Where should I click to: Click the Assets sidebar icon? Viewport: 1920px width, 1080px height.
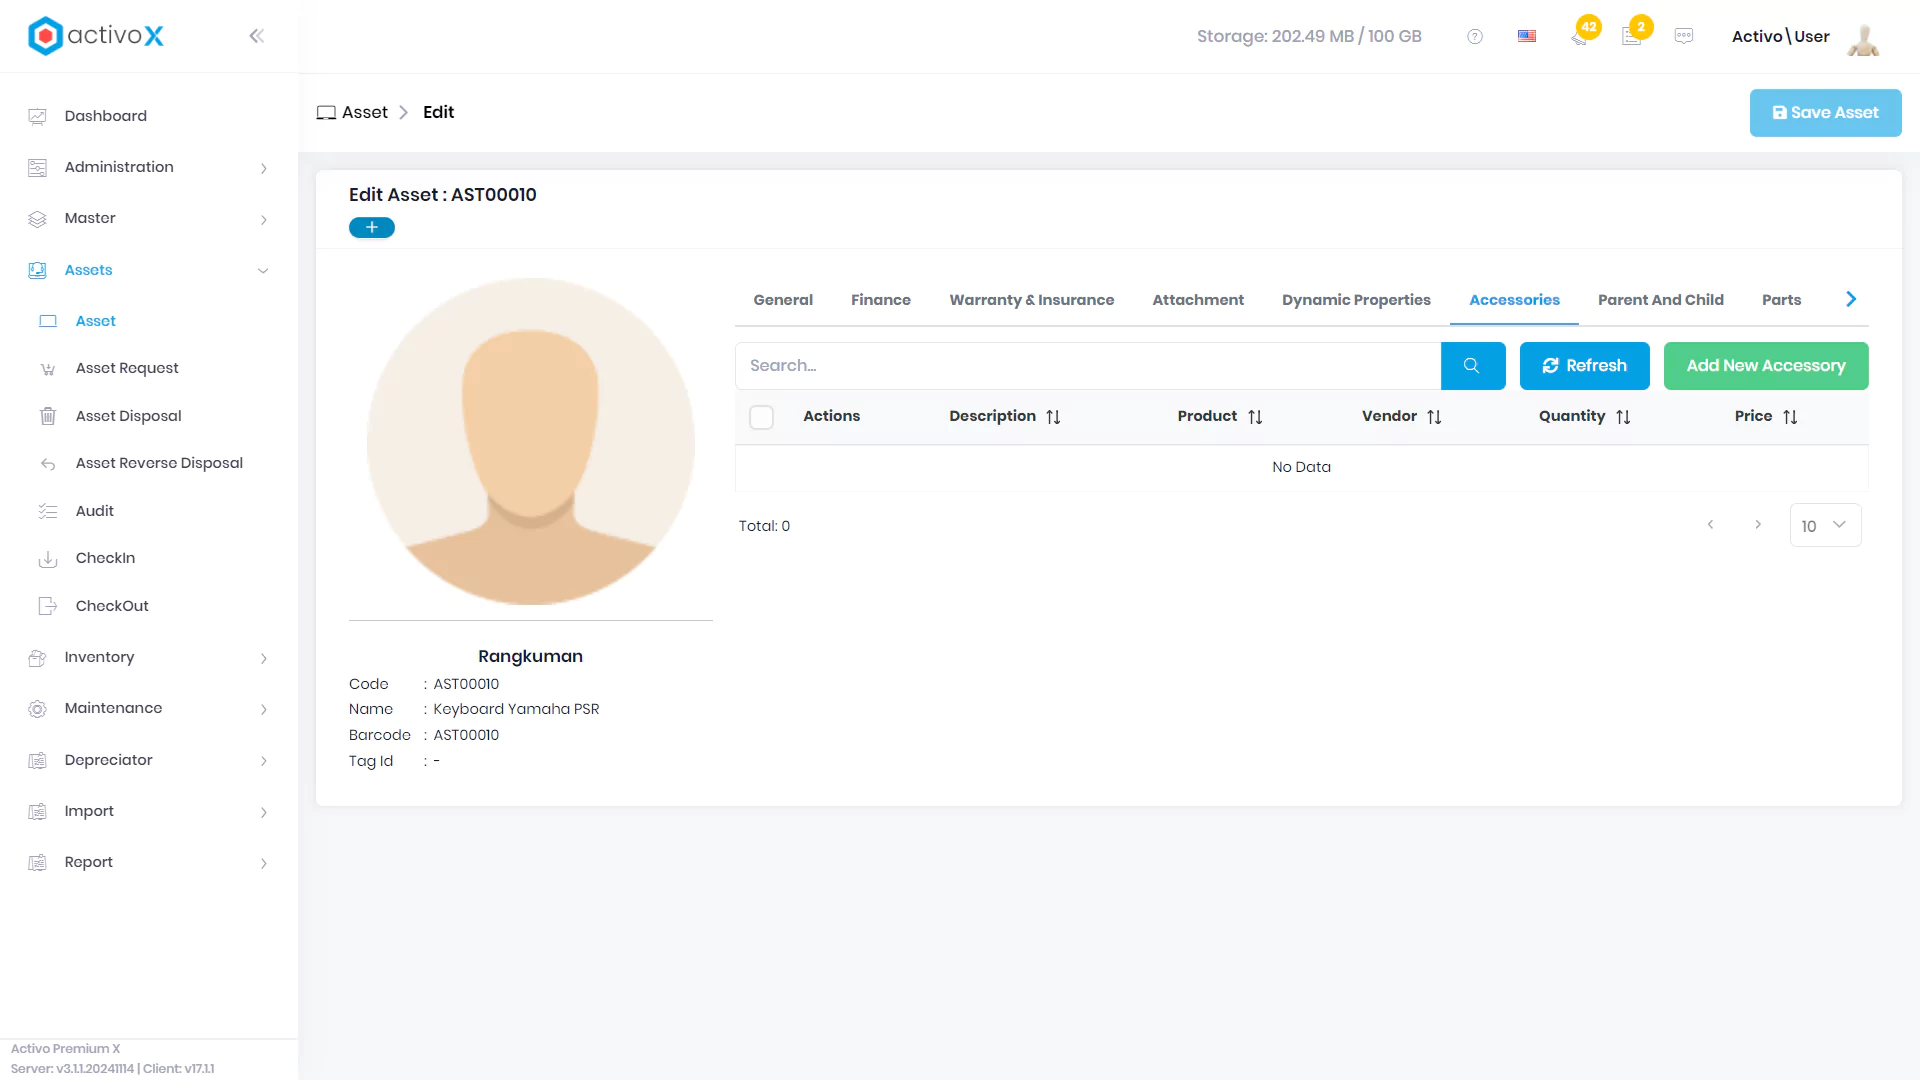point(38,270)
